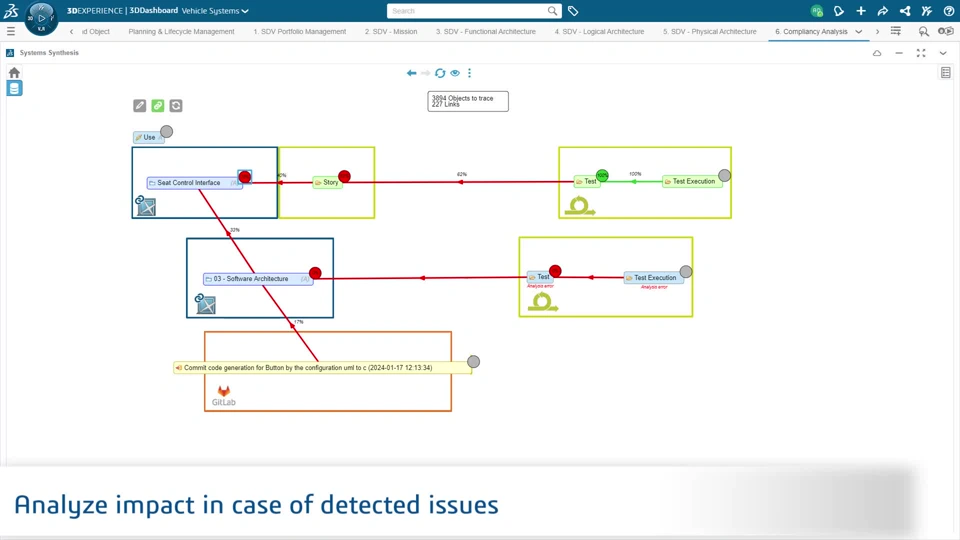Click the Test node with green status

(587, 182)
